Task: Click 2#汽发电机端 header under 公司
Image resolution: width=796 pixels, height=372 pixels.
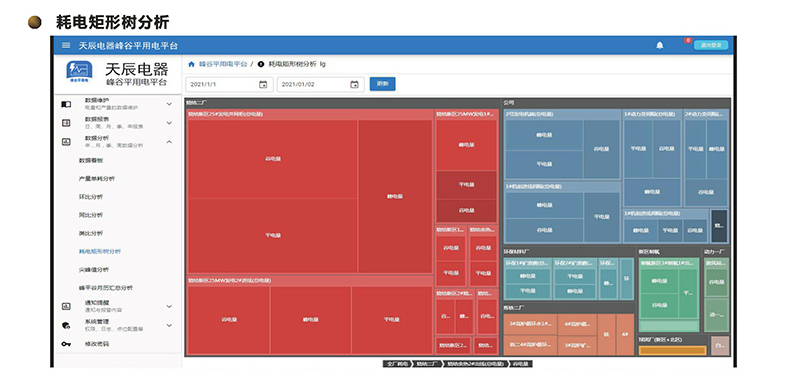Action: pos(562,114)
